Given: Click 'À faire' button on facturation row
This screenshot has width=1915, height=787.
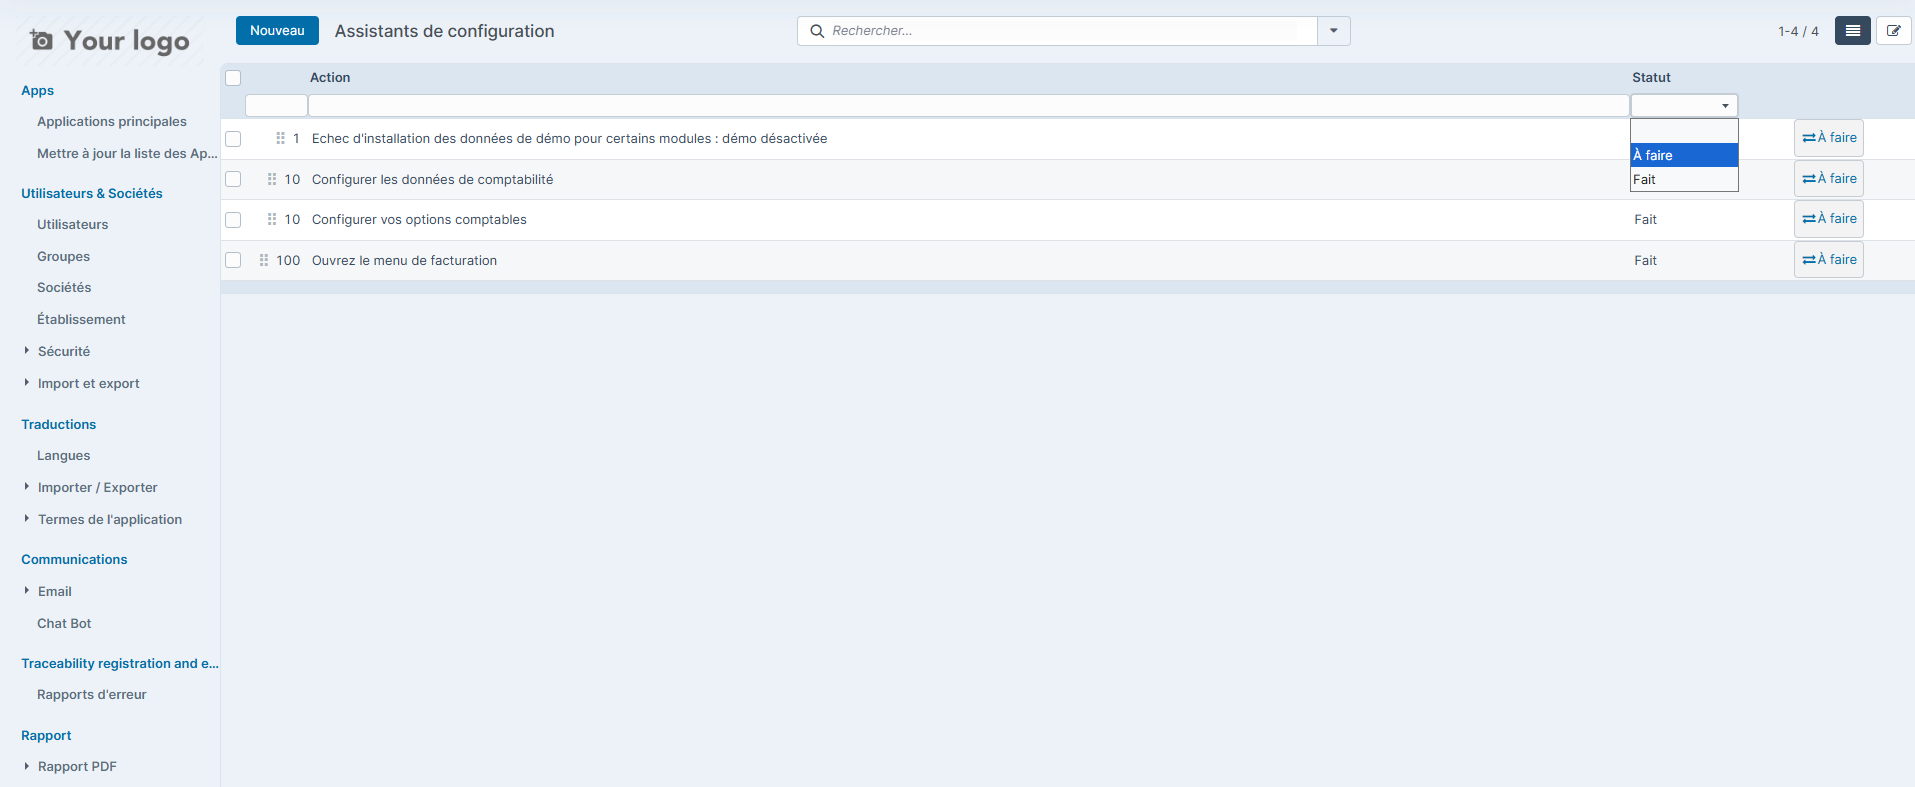Looking at the screenshot, I should 1828,260.
